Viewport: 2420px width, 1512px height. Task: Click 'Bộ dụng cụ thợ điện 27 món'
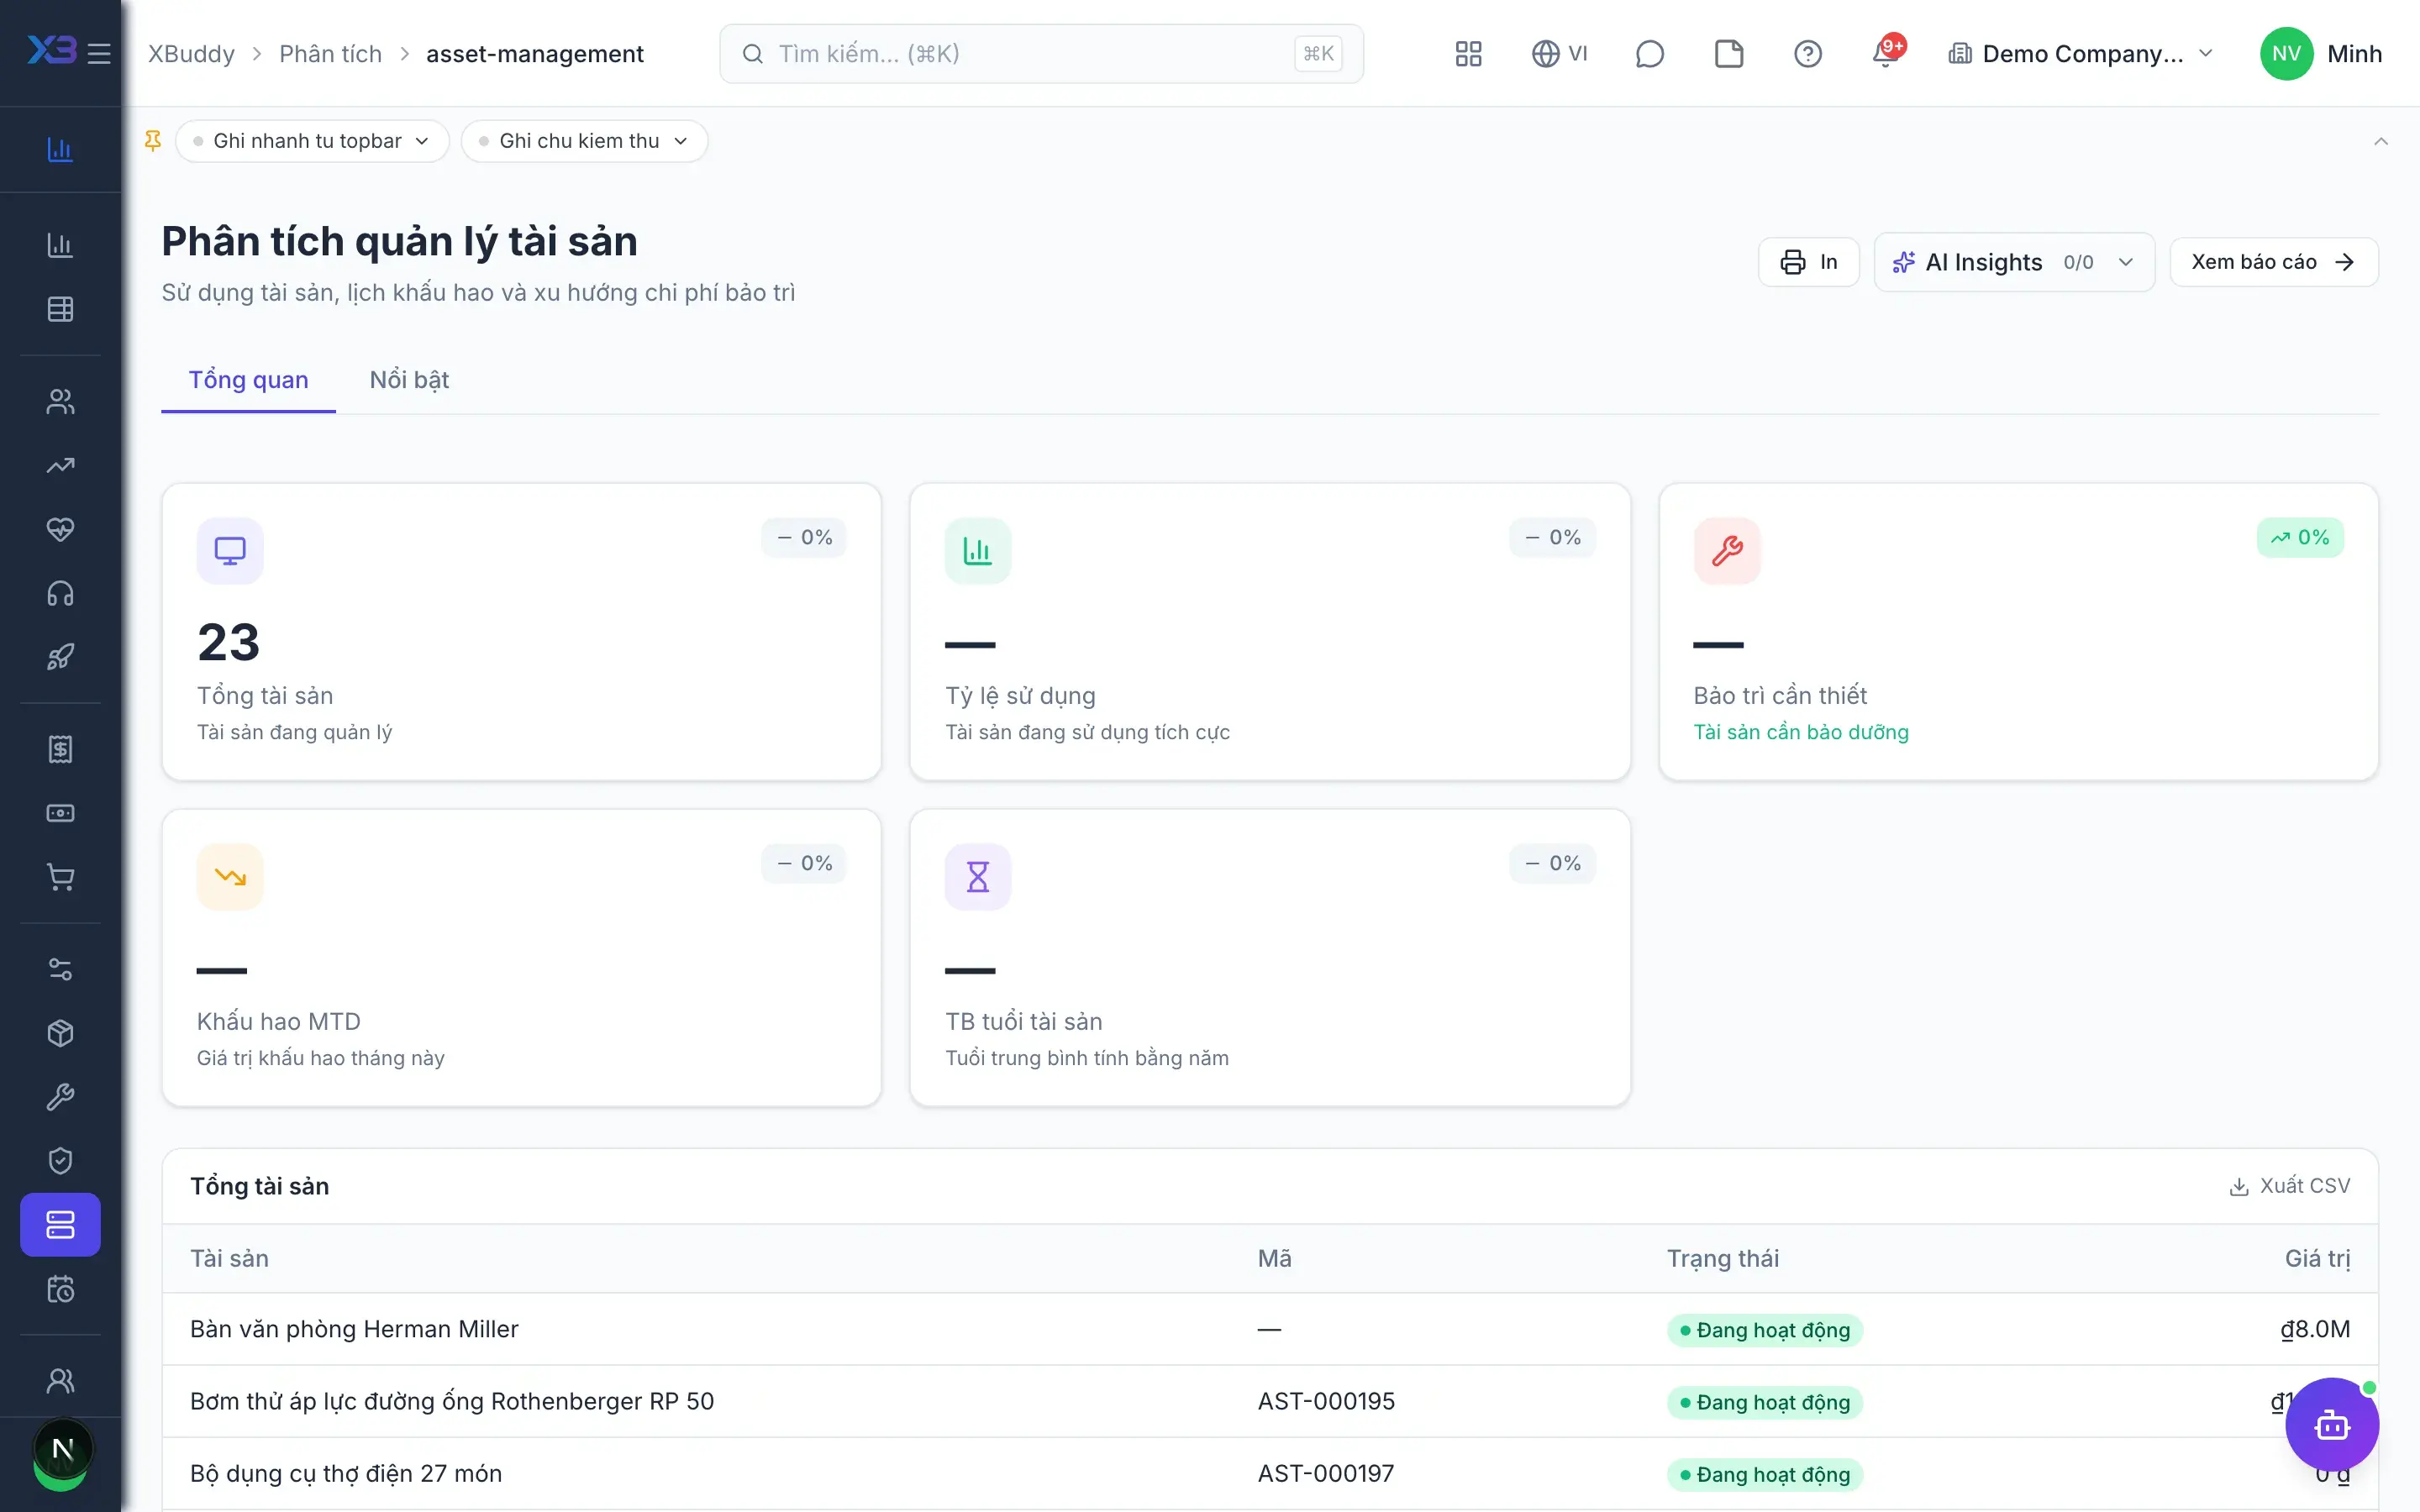(346, 1473)
